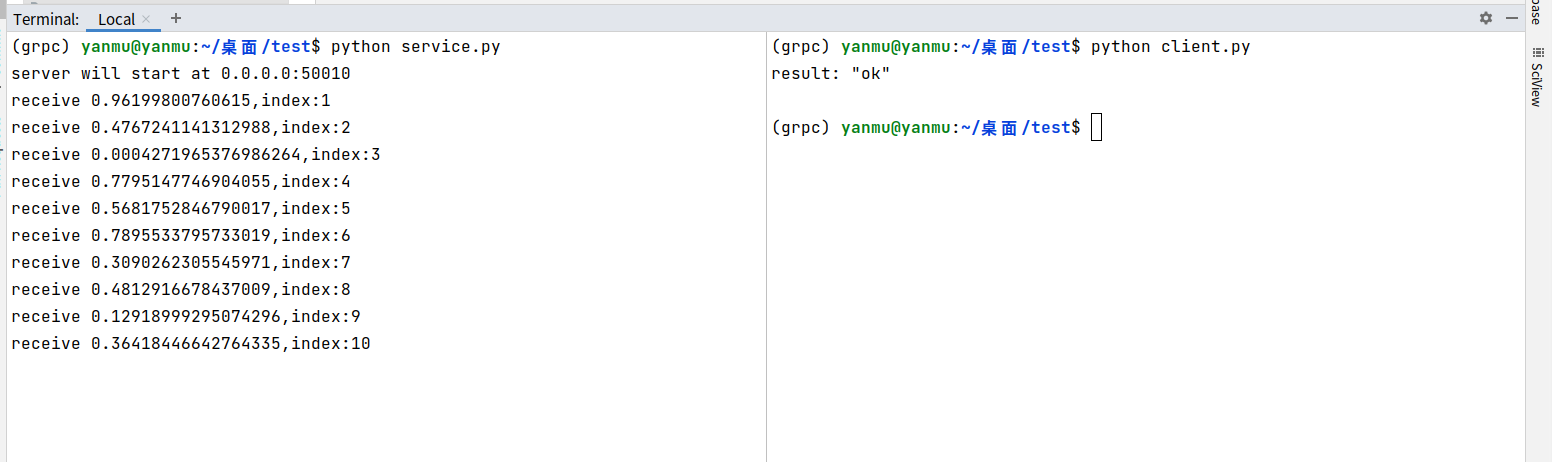Click the Terminal: panel label
Screen dimensions: 1552x462
[x=46, y=19]
